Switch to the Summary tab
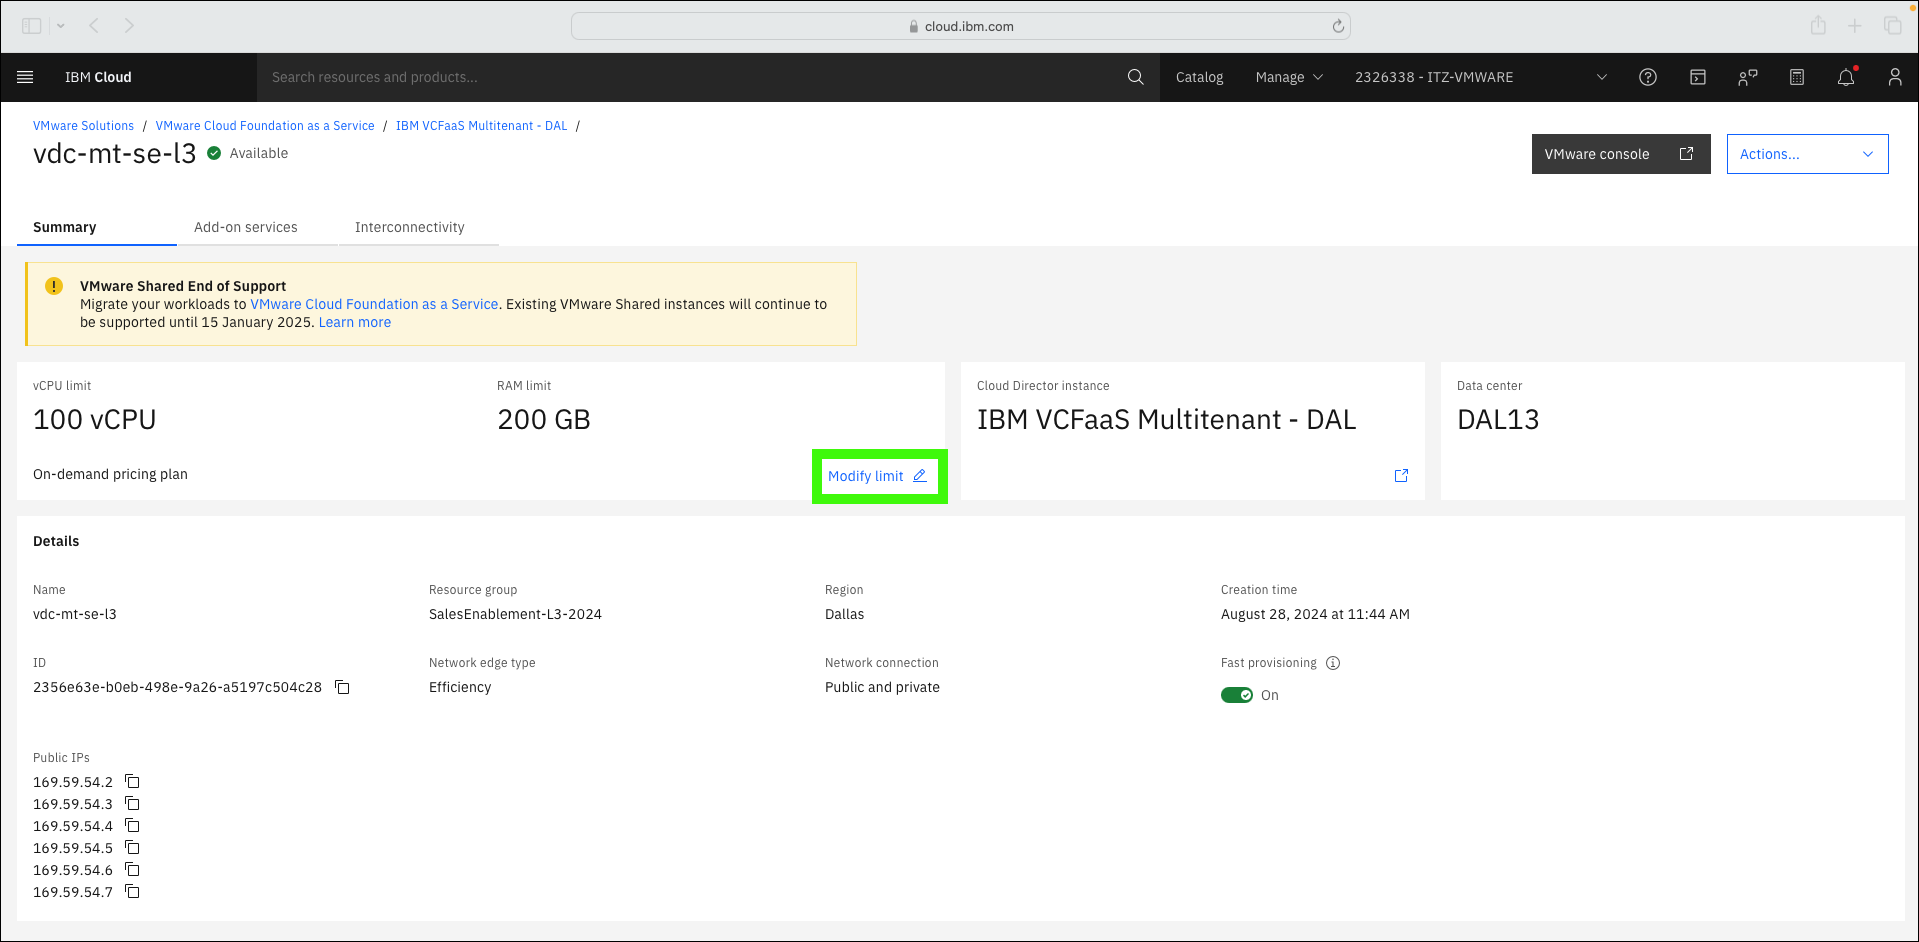The height and width of the screenshot is (942, 1919). click(97, 227)
